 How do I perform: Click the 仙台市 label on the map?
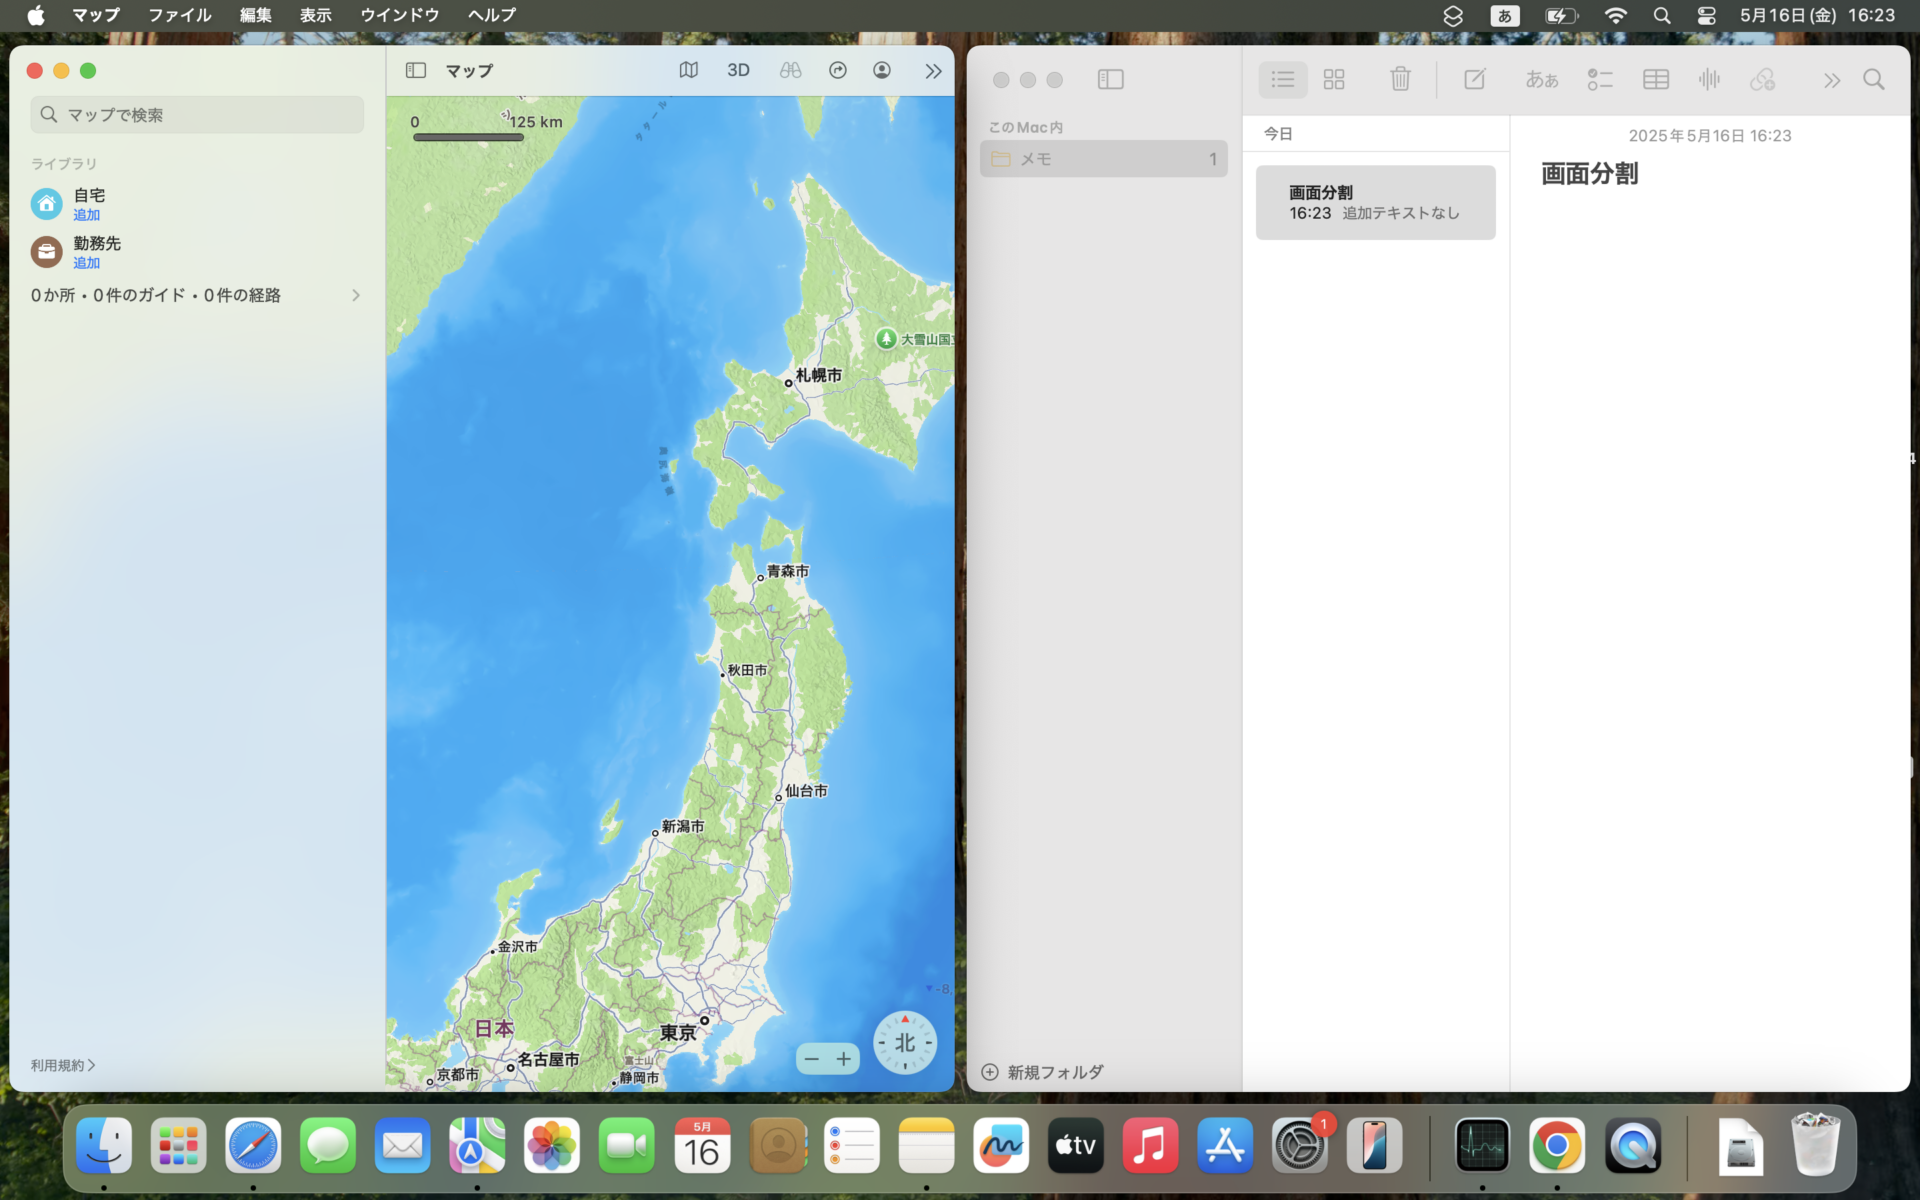[x=806, y=790]
